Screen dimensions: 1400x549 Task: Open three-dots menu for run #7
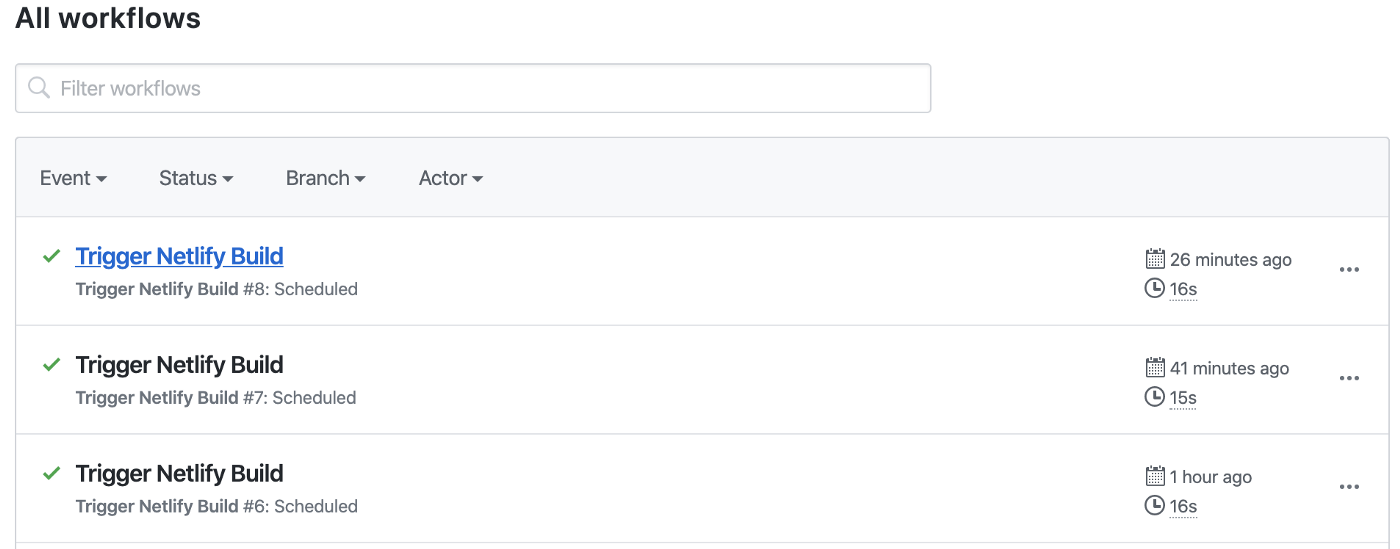[1349, 378]
